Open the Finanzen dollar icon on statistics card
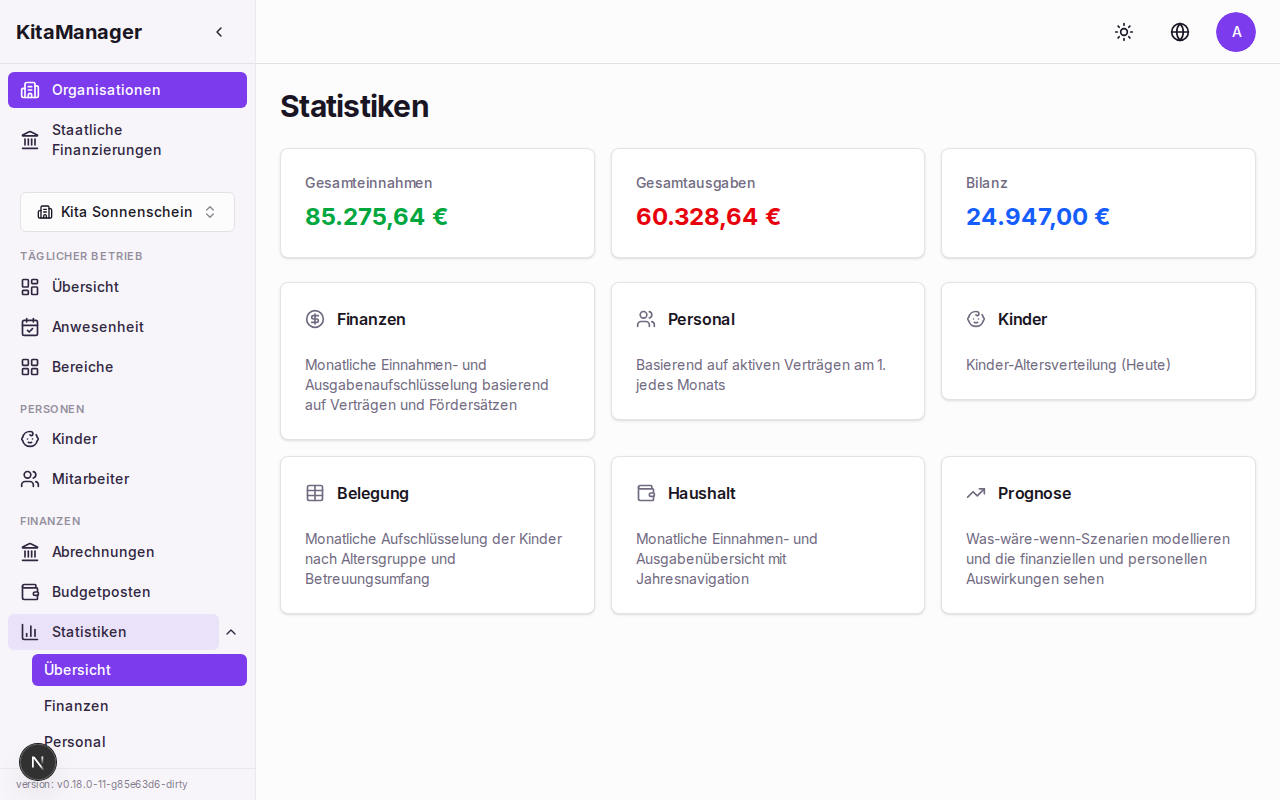 315,319
